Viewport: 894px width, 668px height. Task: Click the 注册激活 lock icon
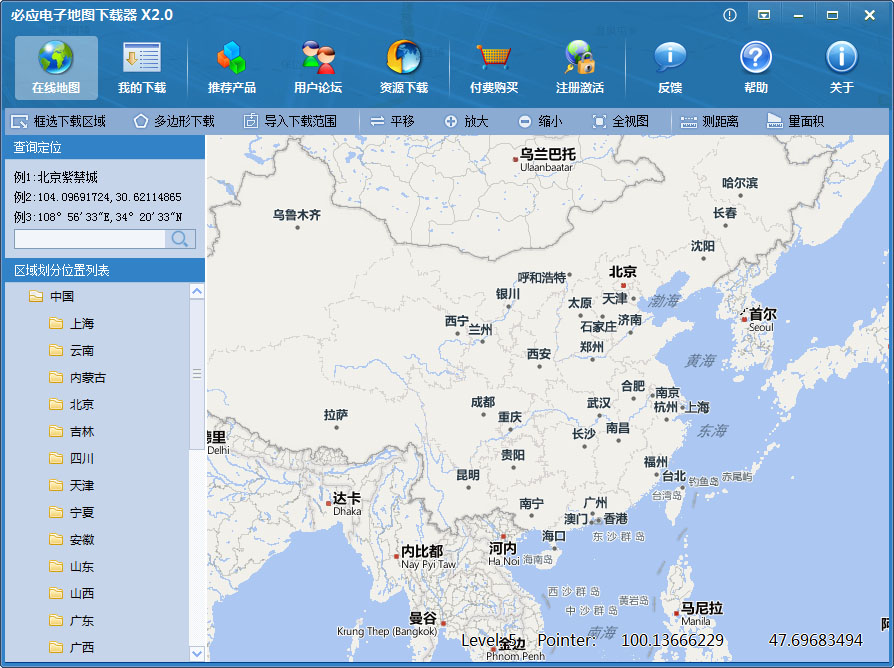(580, 67)
